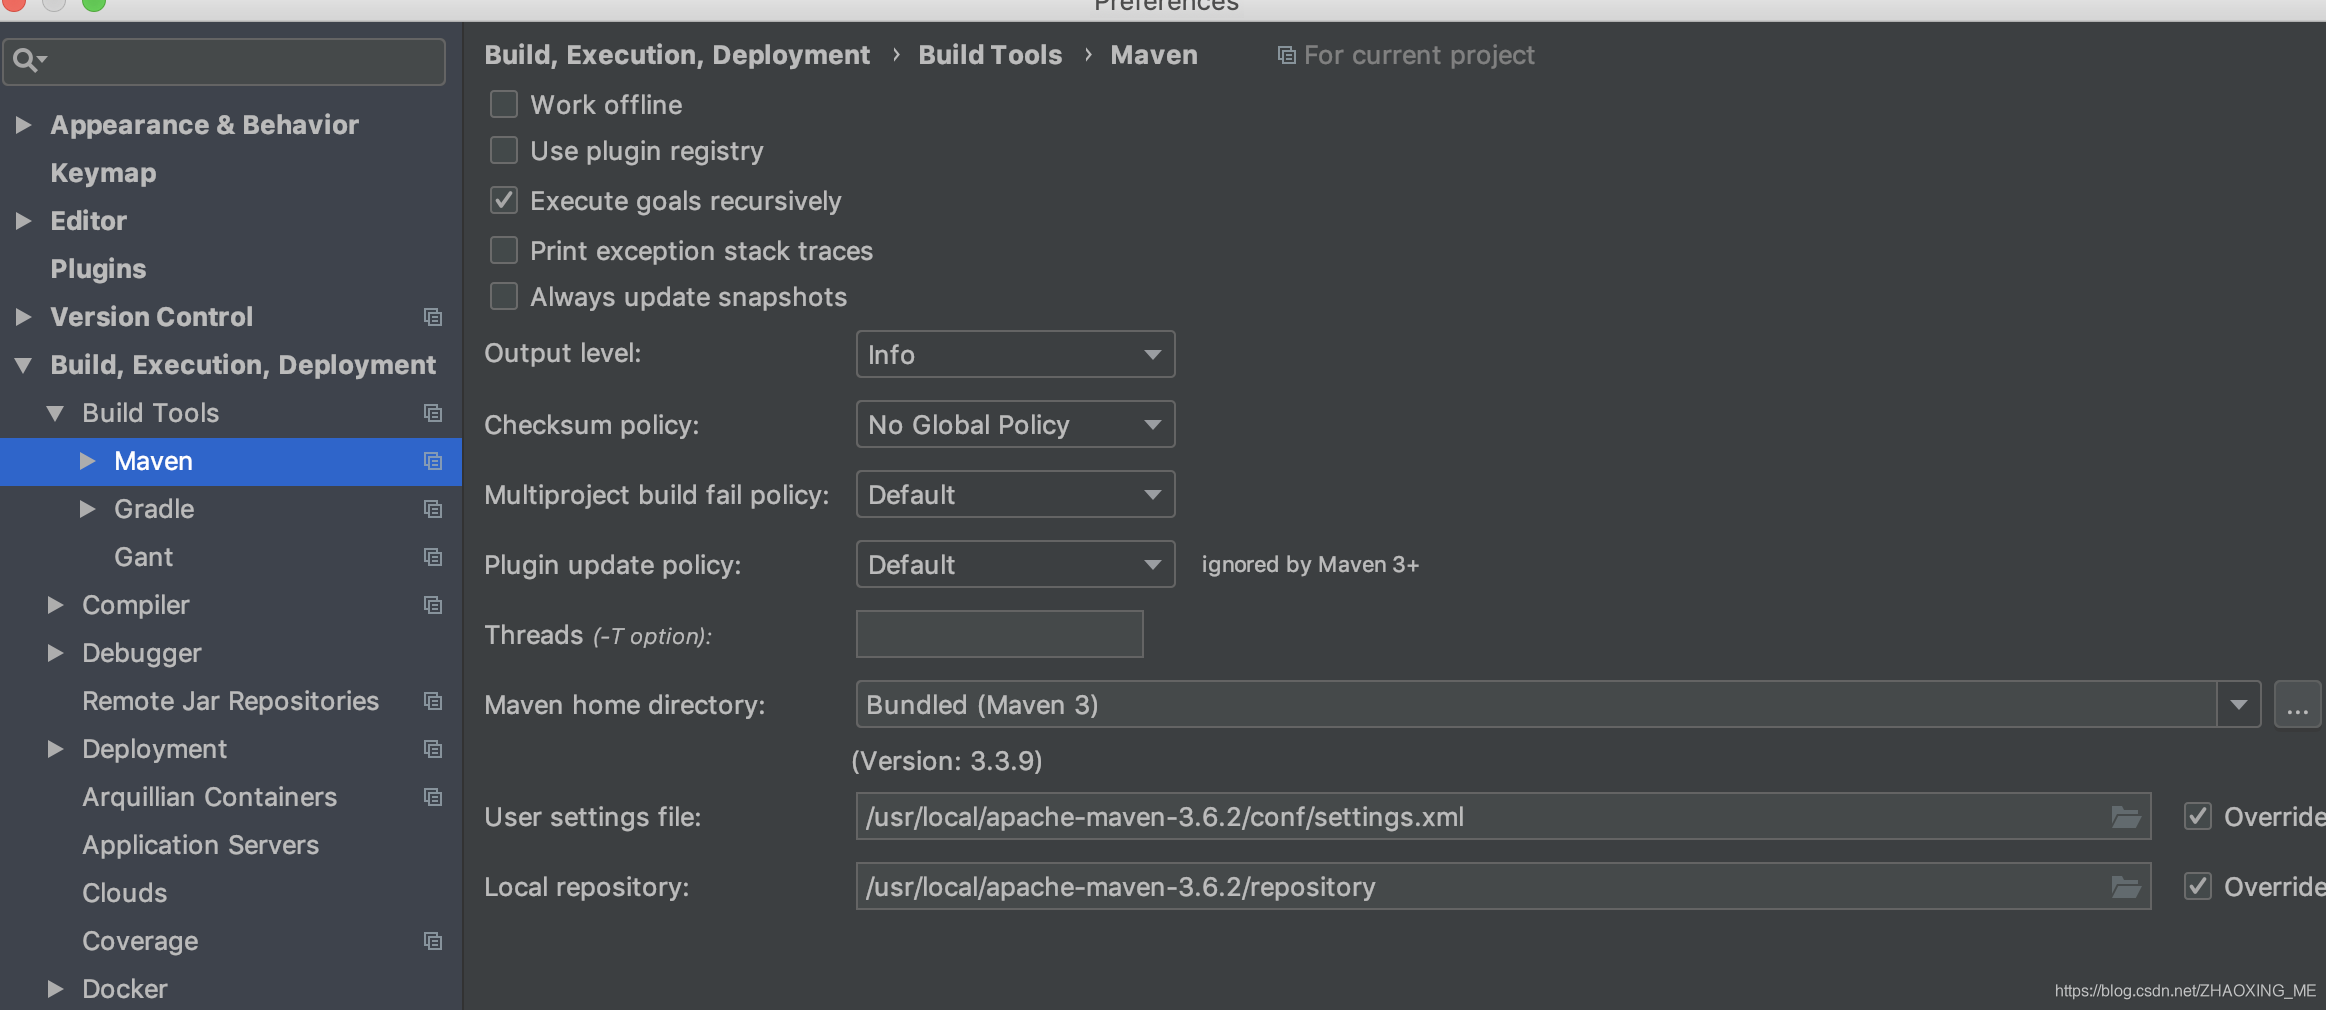Select Keymap in settings tree
Image resolution: width=2326 pixels, height=1010 pixels.
103,173
